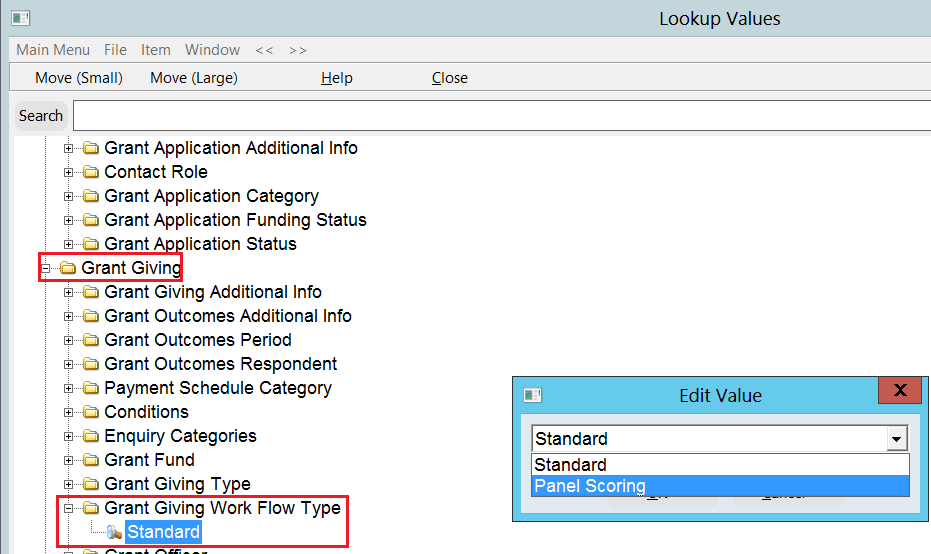Click the Grant Application Category folder icon

91,195
